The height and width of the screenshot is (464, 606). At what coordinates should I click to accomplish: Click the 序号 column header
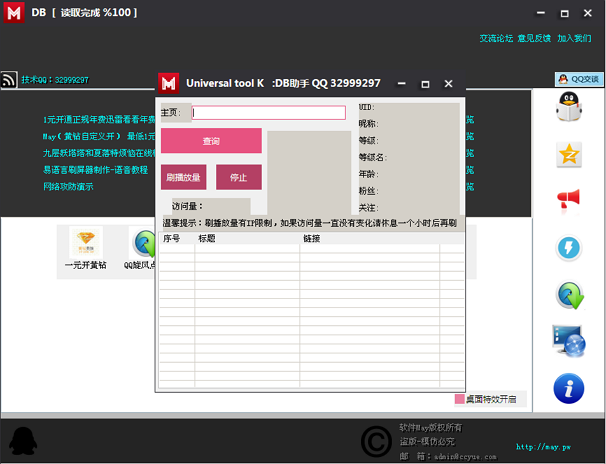point(172,238)
